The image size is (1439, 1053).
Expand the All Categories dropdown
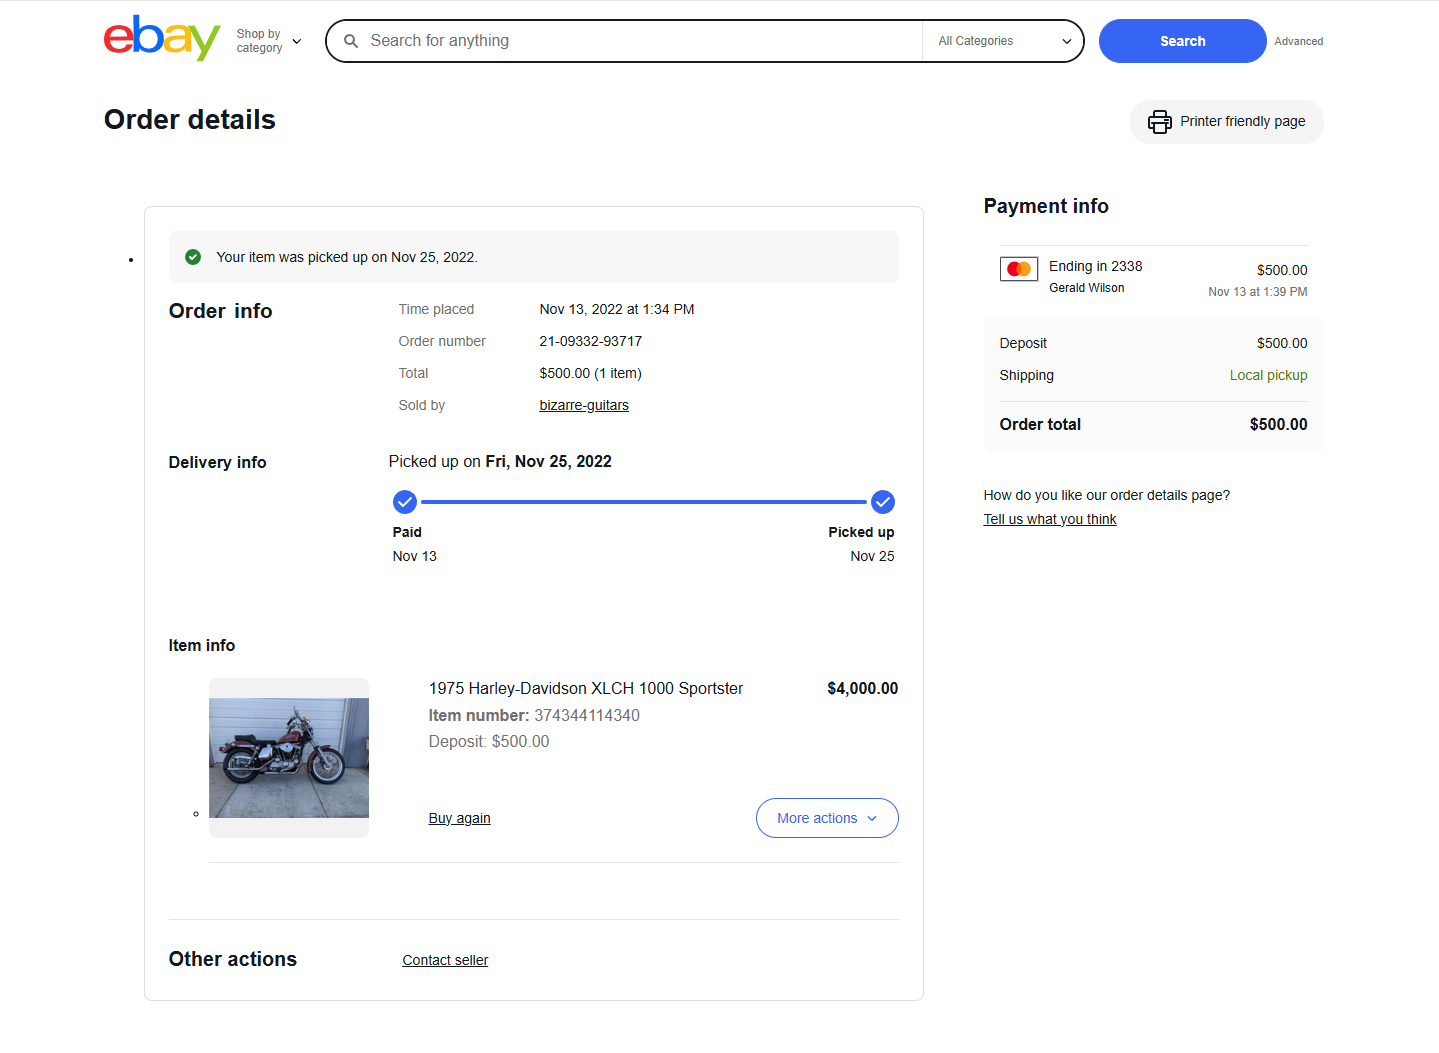[1003, 41]
